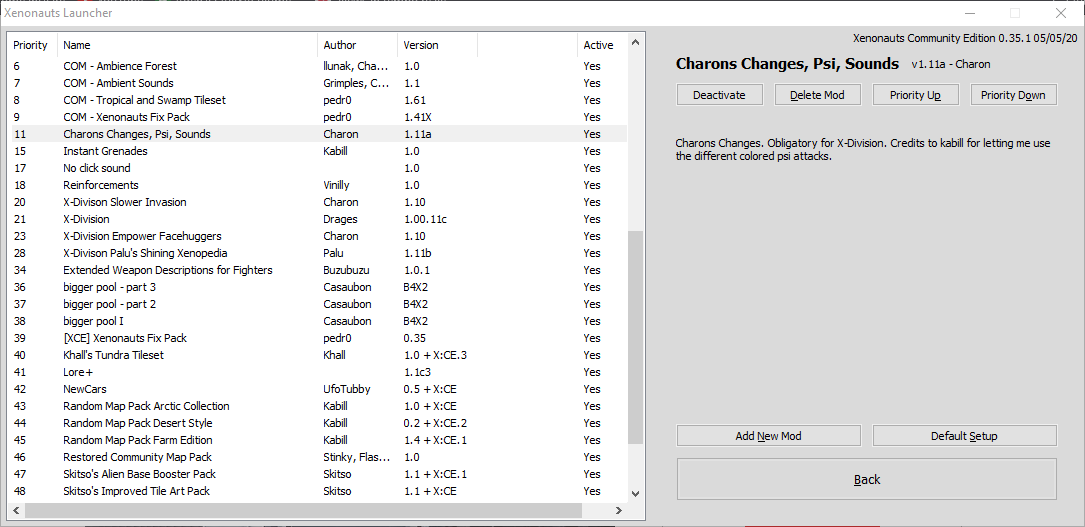The height and width of the screenshot is (527, 1085).
Task: Select bigger pool - part 2 row
Action: (318, 304)
